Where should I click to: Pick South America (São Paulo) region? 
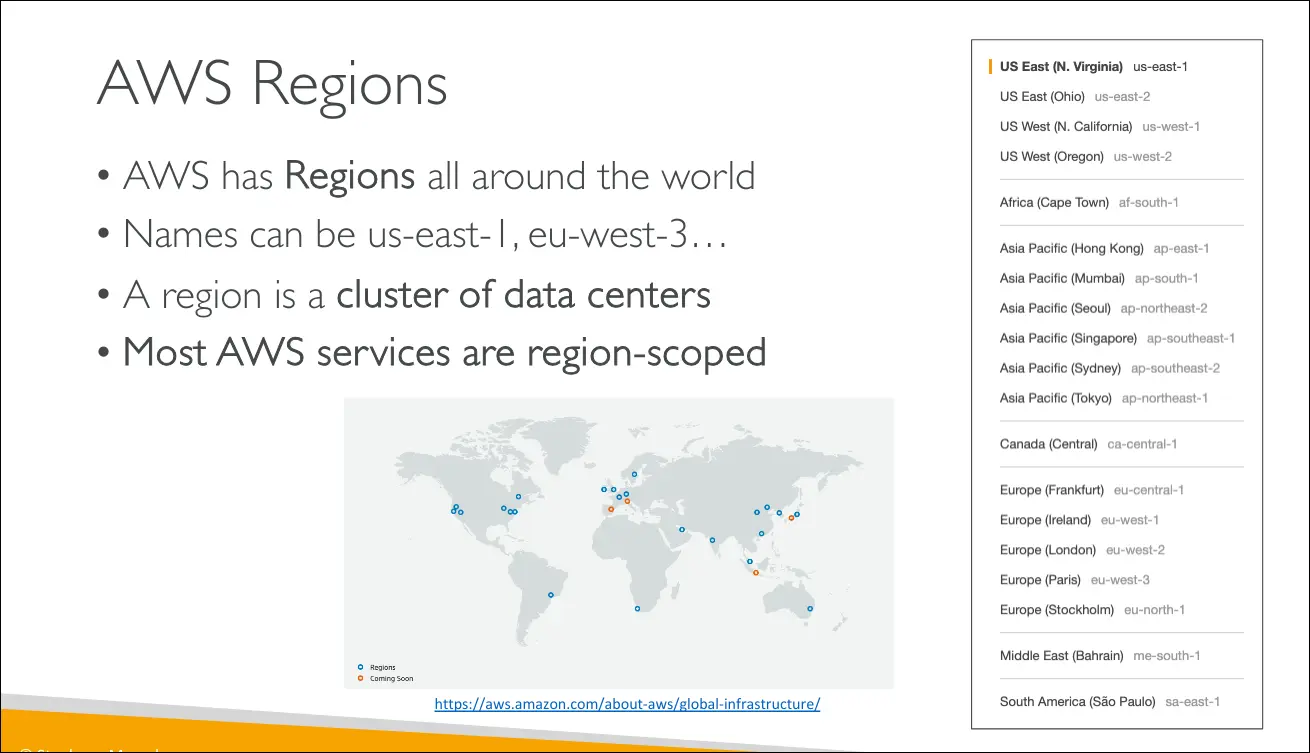tap(1109, 702)
